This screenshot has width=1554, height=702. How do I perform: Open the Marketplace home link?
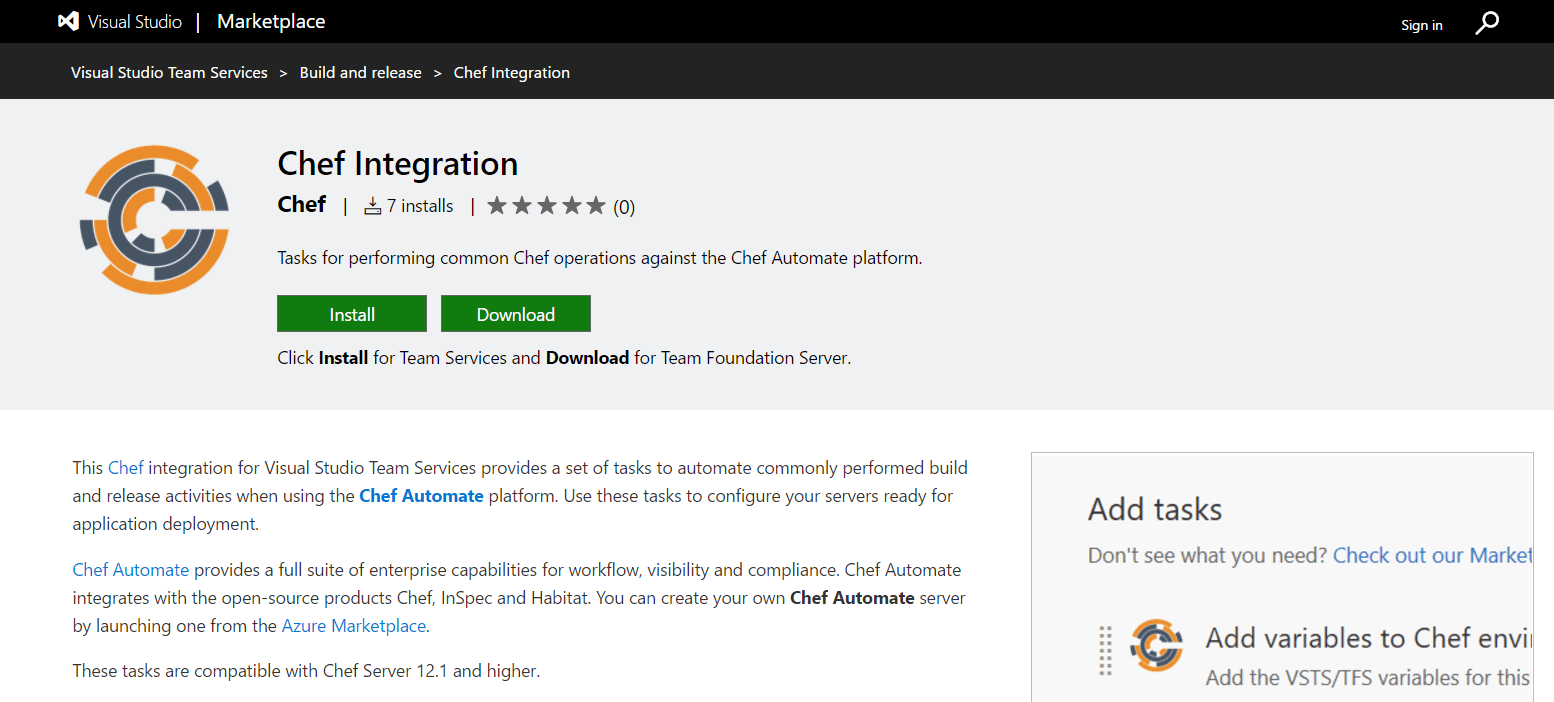pyautogui.click(x=270, y=21)
